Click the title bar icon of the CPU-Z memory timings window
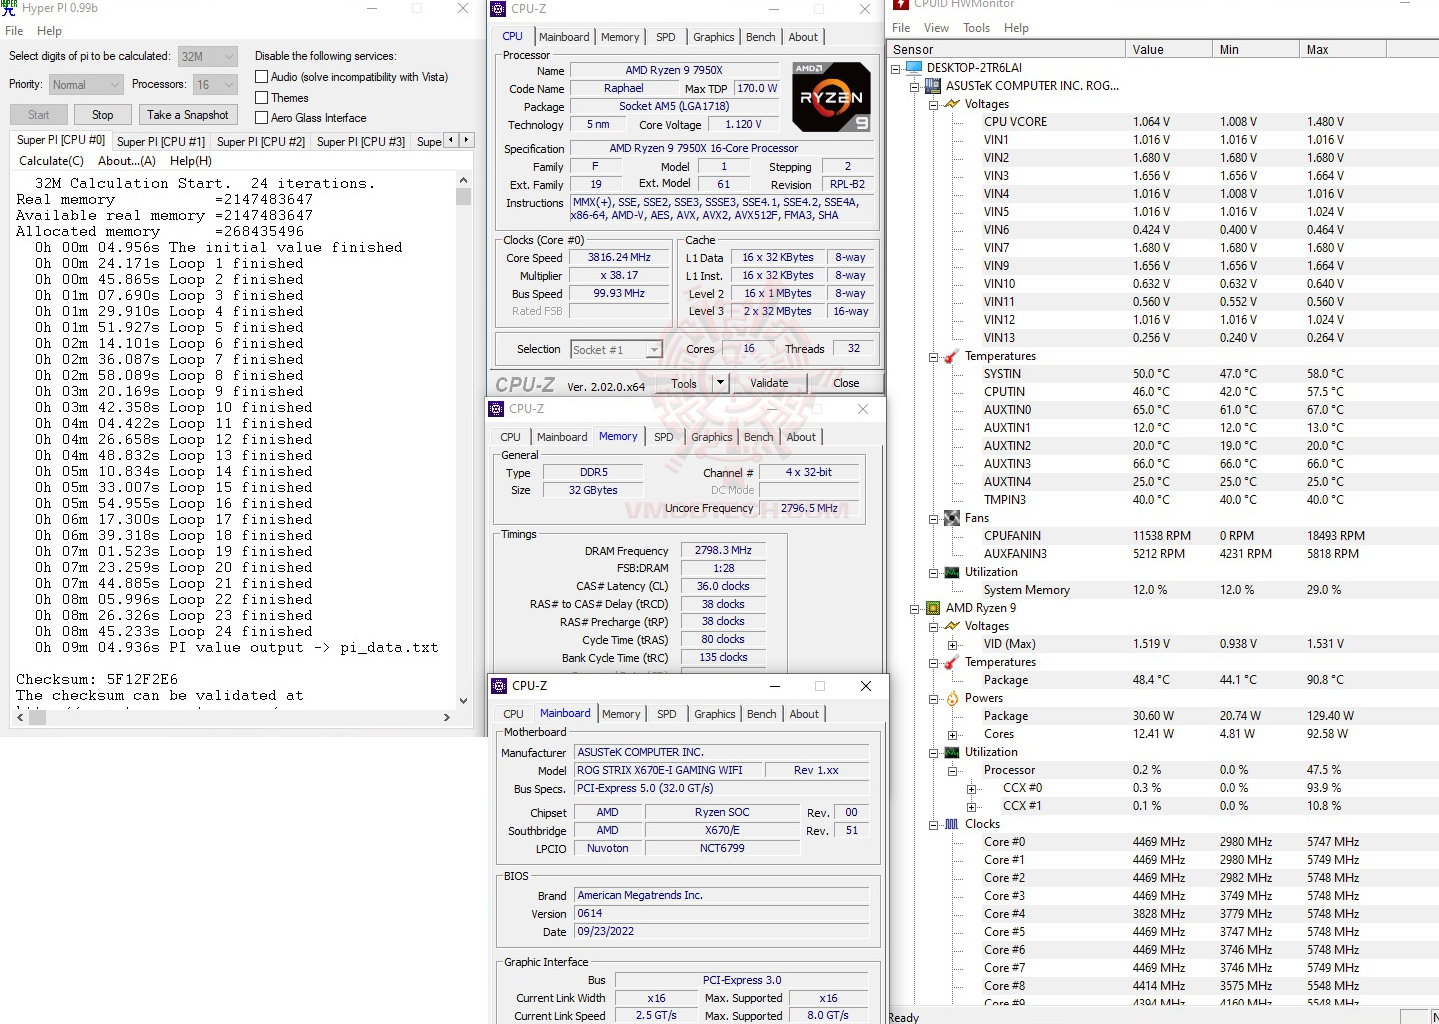 tap(496, 408)
